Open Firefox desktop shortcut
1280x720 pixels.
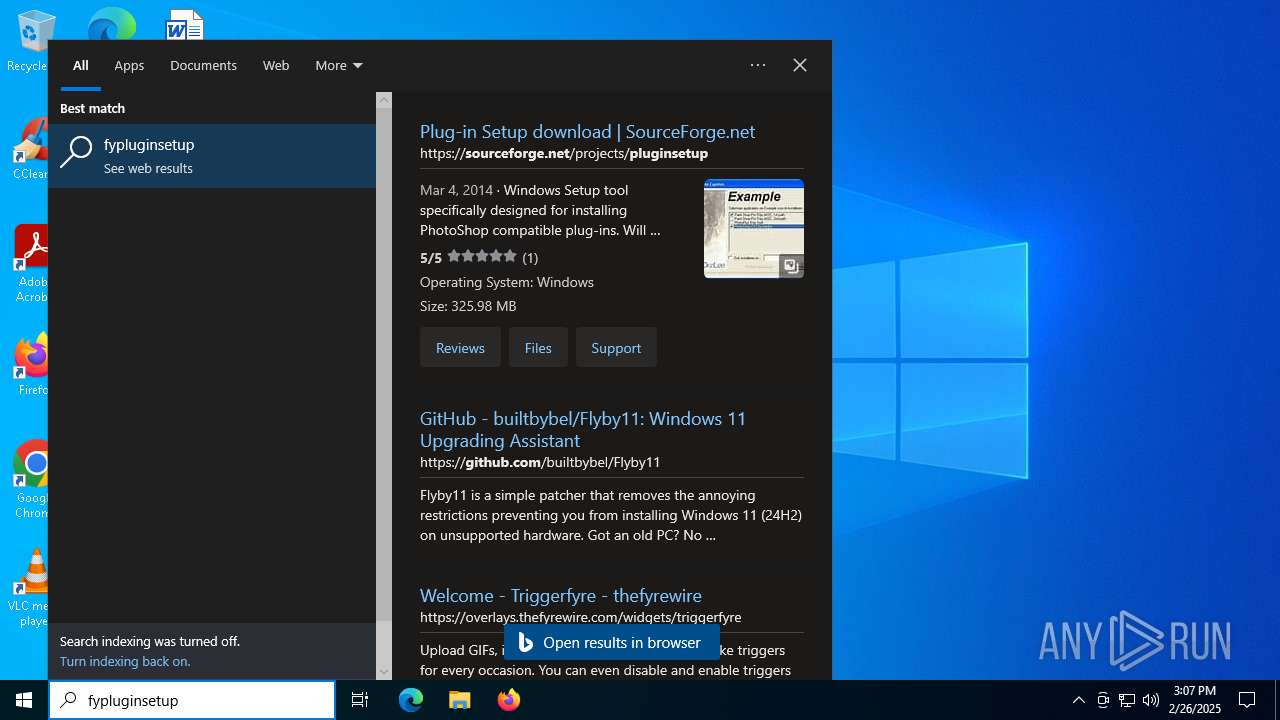point(31,365)
